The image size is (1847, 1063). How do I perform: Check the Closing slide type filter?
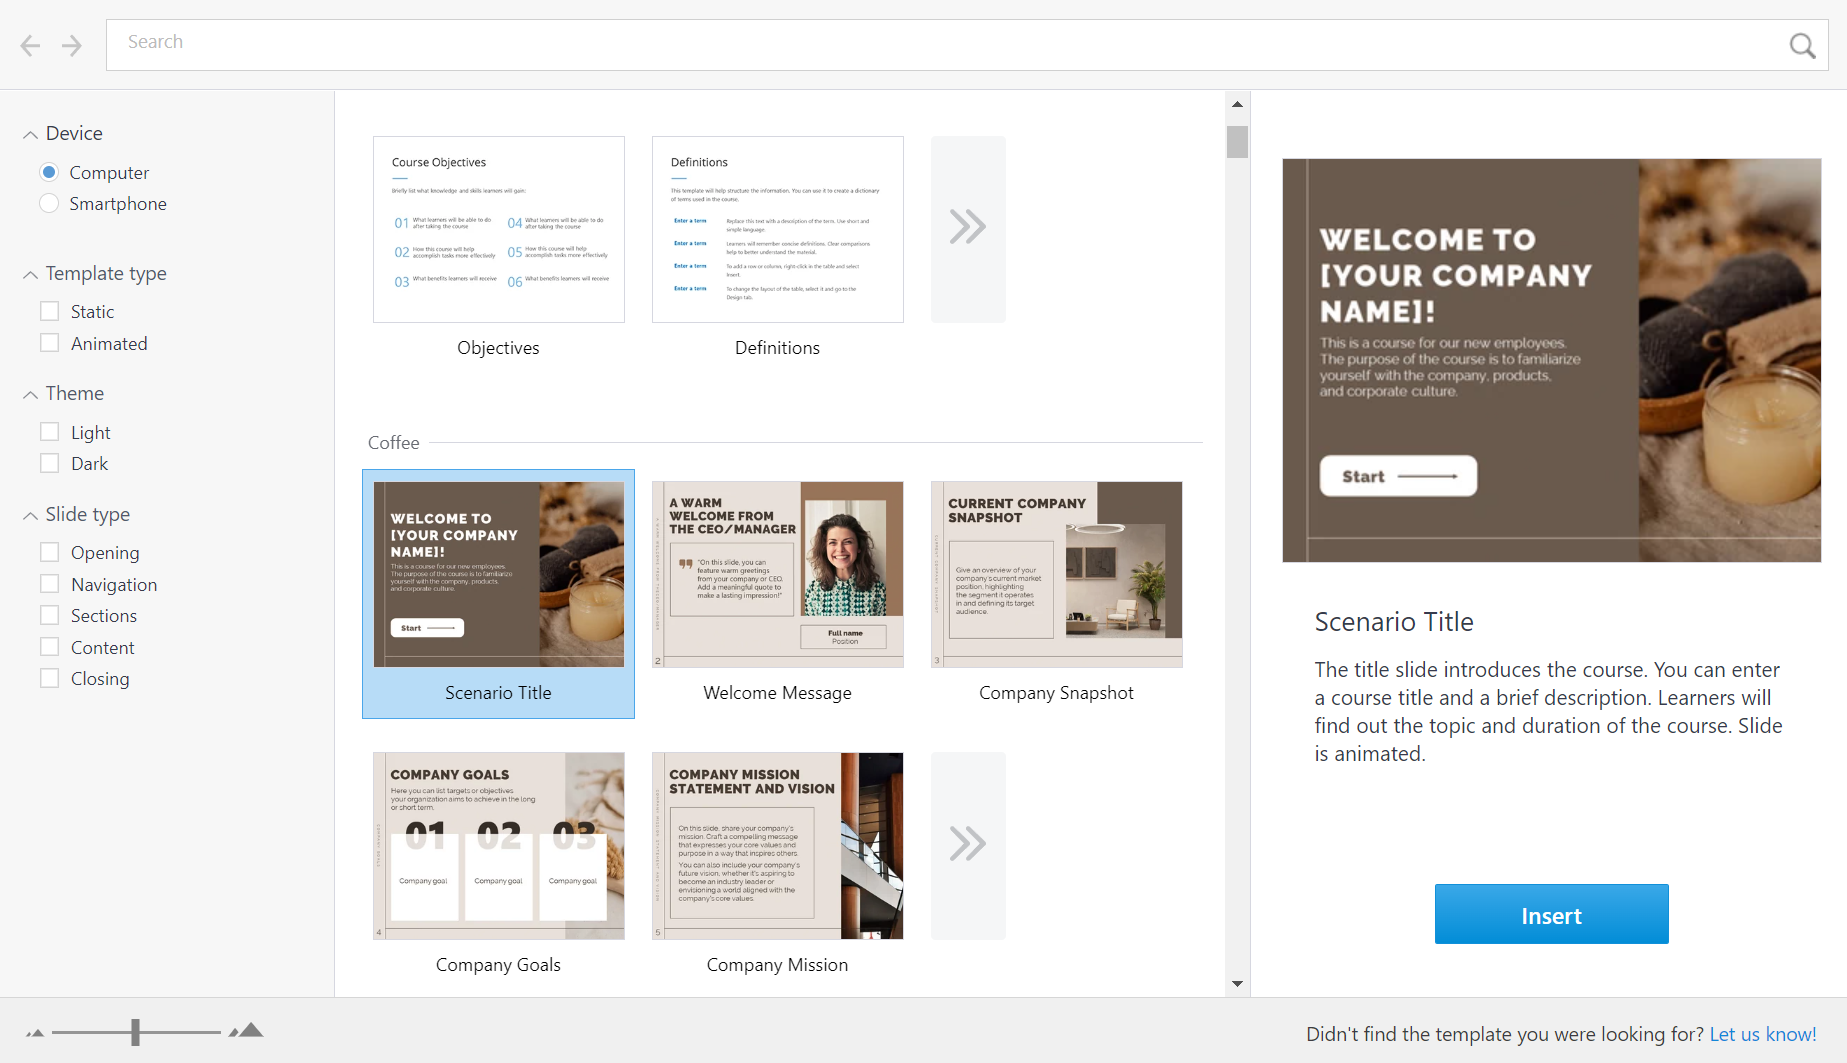coord(49,678)
